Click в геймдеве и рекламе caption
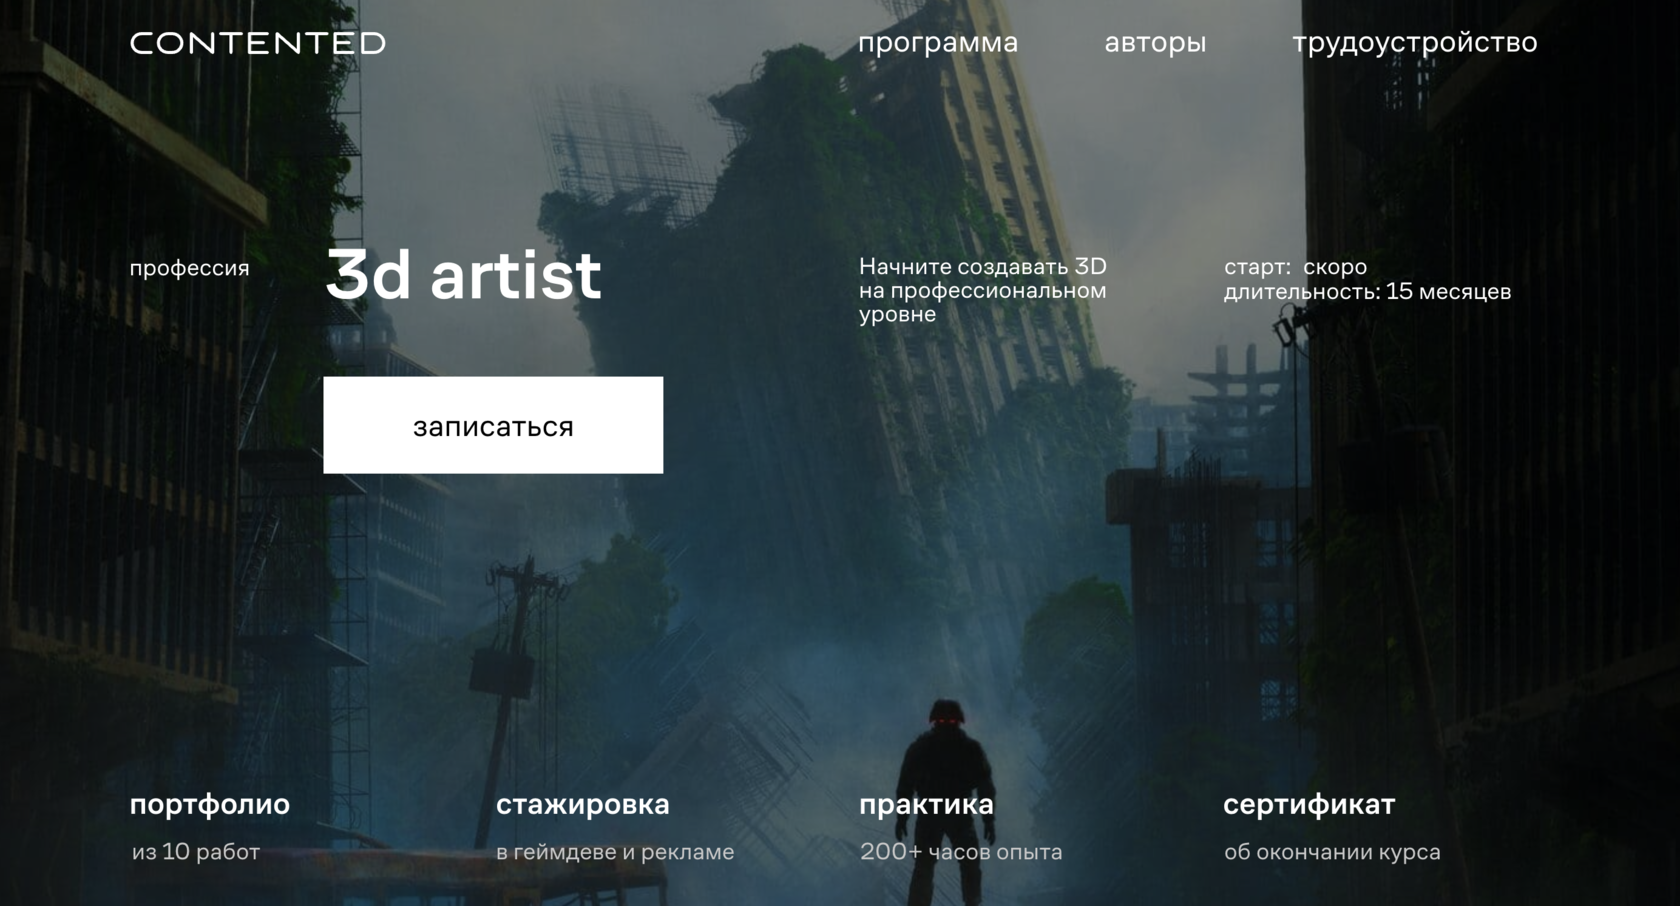 point(615,852)
